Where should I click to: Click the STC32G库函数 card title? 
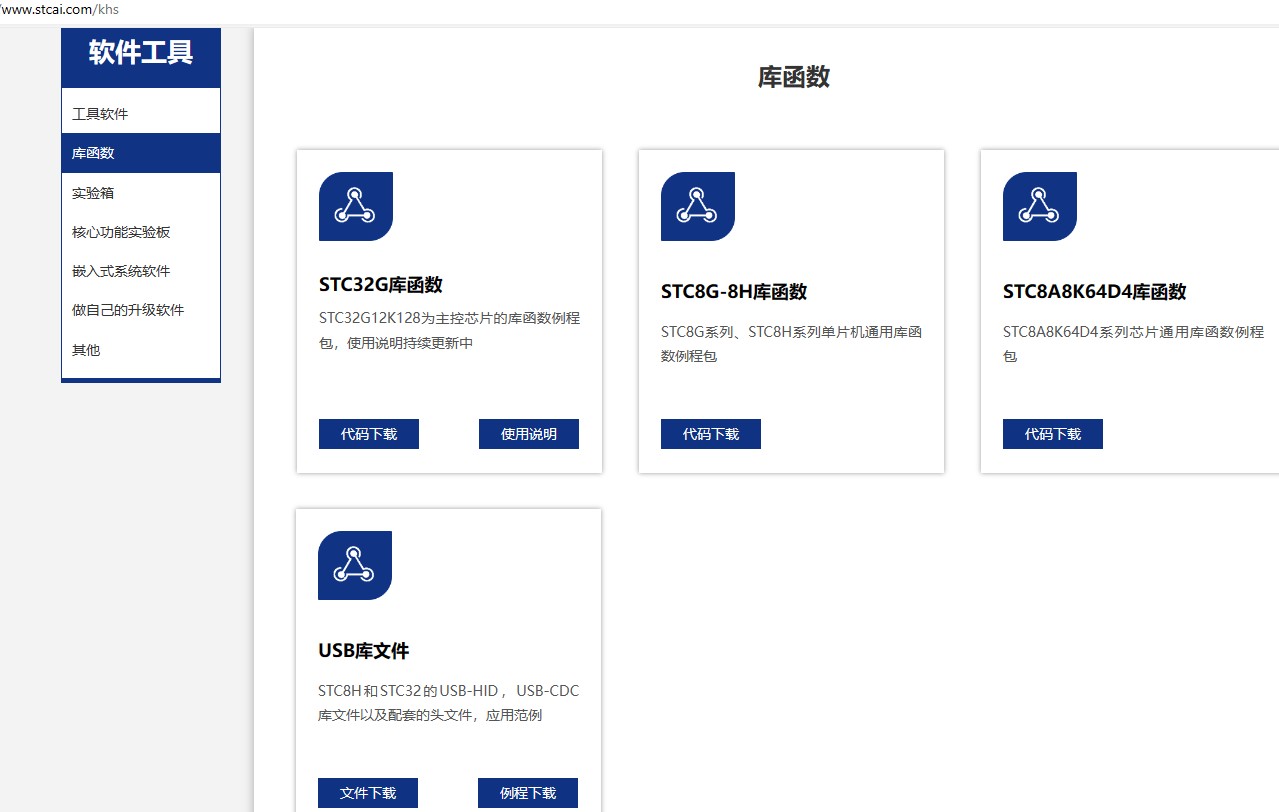[x=381, y=285]
